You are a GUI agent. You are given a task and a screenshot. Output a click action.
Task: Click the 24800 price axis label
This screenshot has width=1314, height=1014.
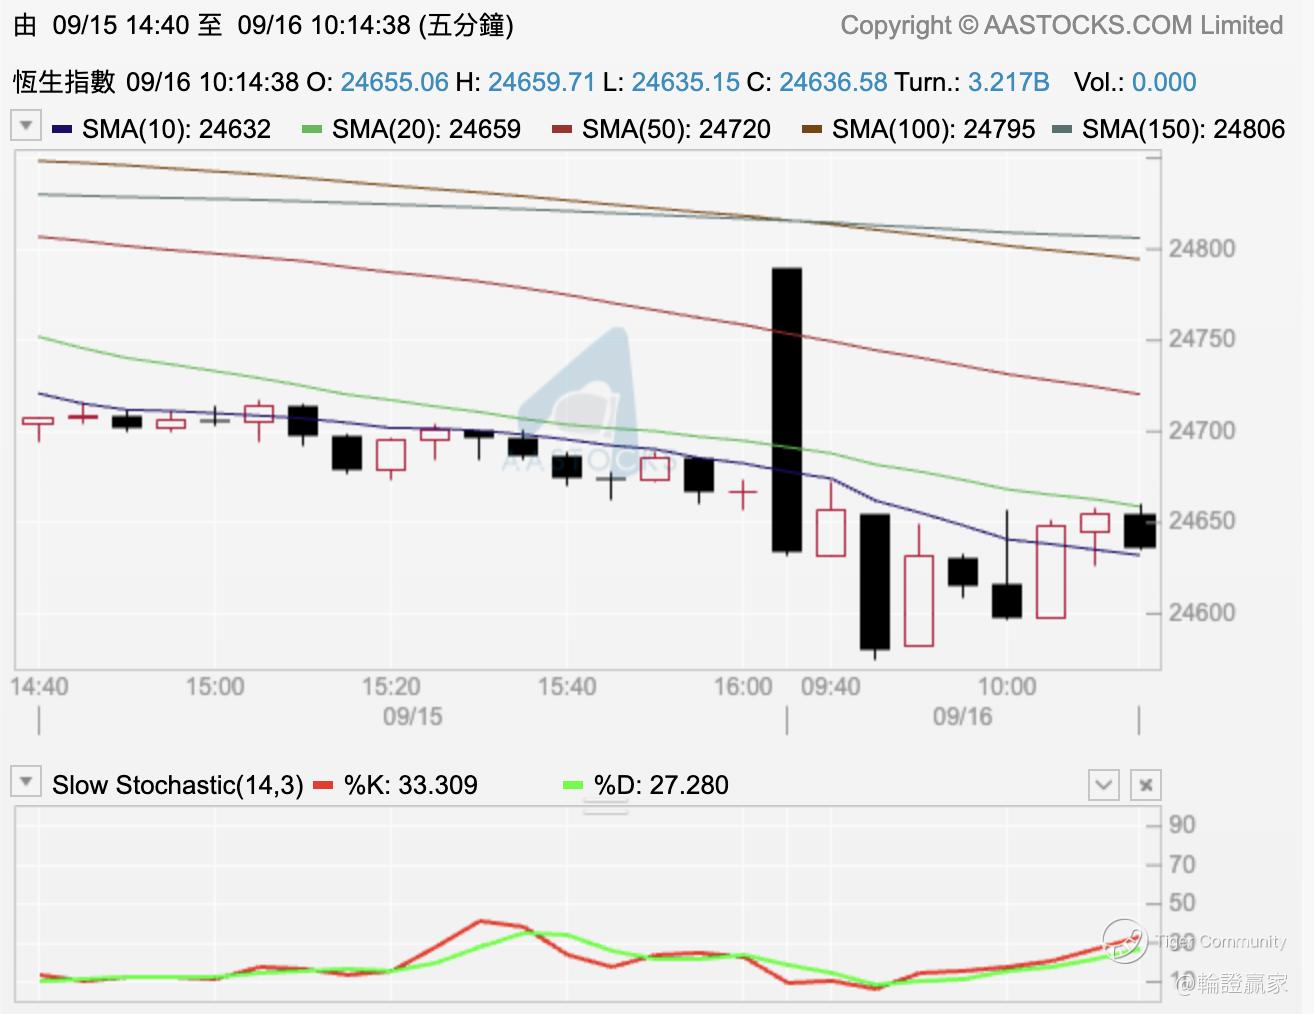(x=1202, y=248)
